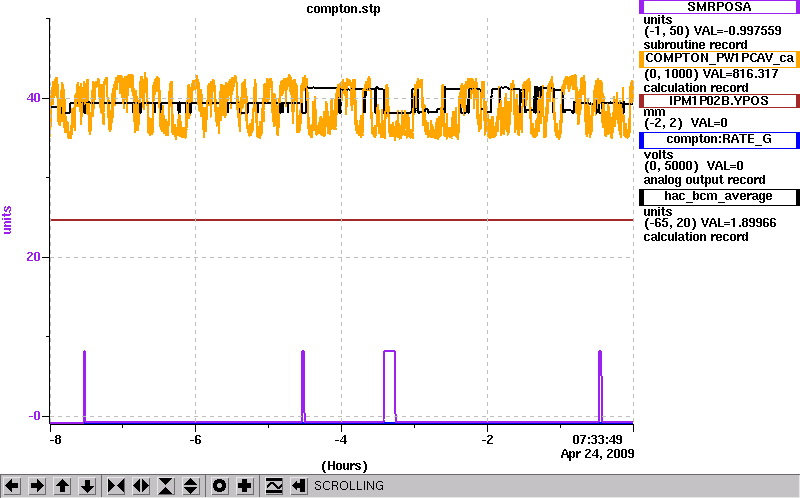Zoom in on the vertical axis
The width and height of the screenshot is (800, 498).
[x=166, y=486]
